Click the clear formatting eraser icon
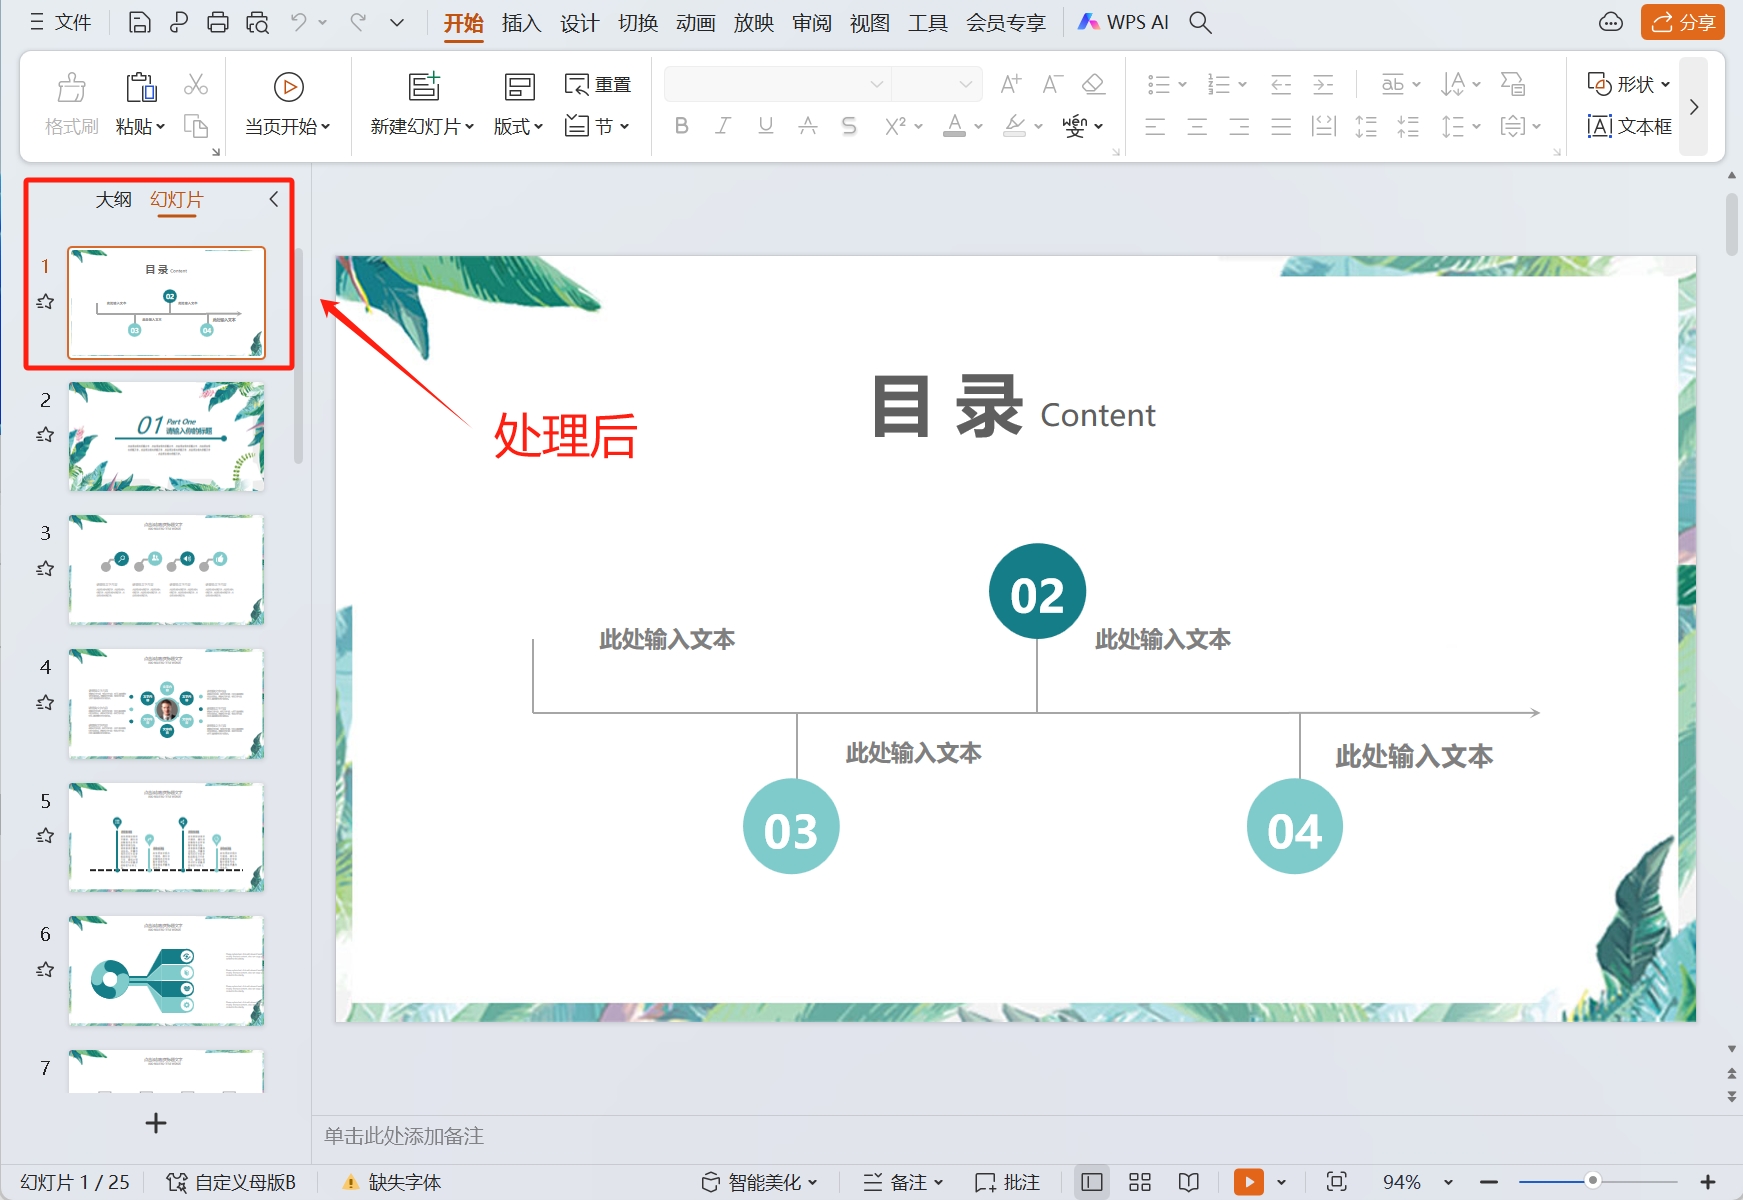 click(x=1093, y=85)
